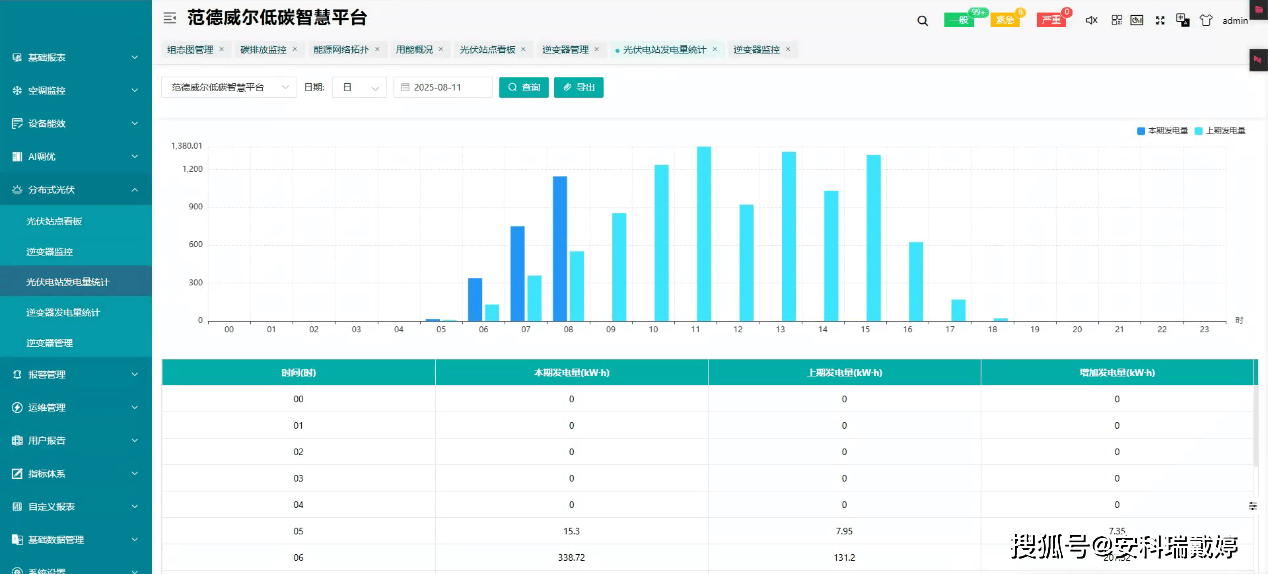The image size is (1268, 574).
Task: Open the dashboard monitor screen icon
Action: pos(1137,19)
